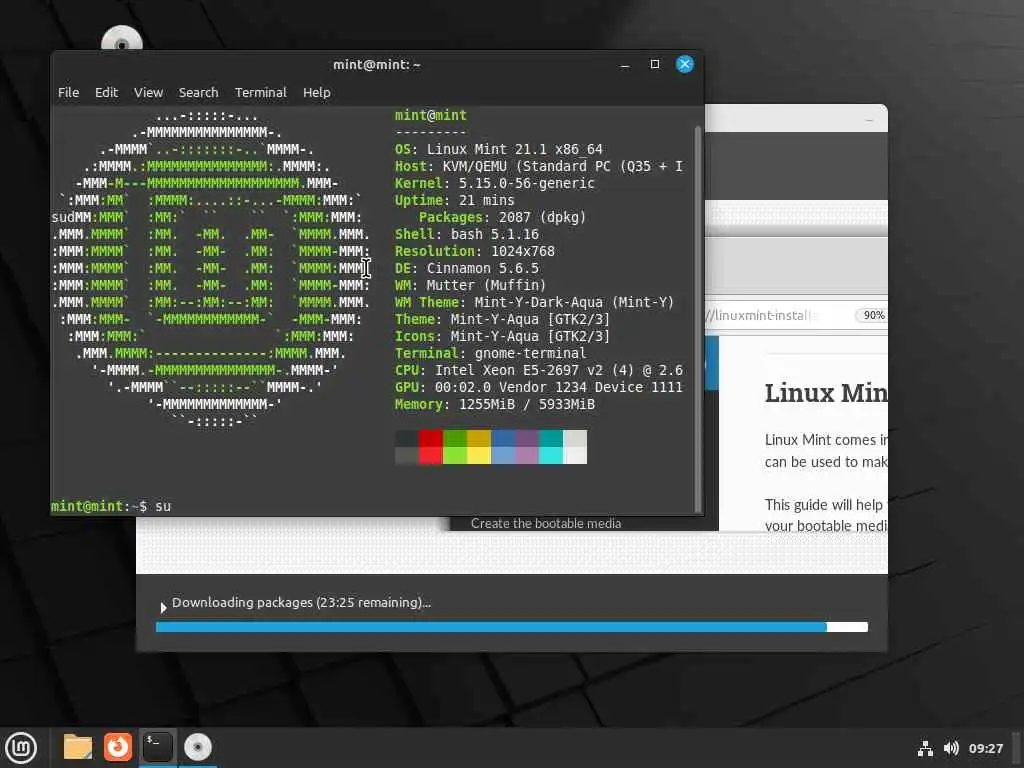Click the 'CPU: Intel Xeon E5-2697 v2' line
The image size is (1024, 768).
[539, 370]
